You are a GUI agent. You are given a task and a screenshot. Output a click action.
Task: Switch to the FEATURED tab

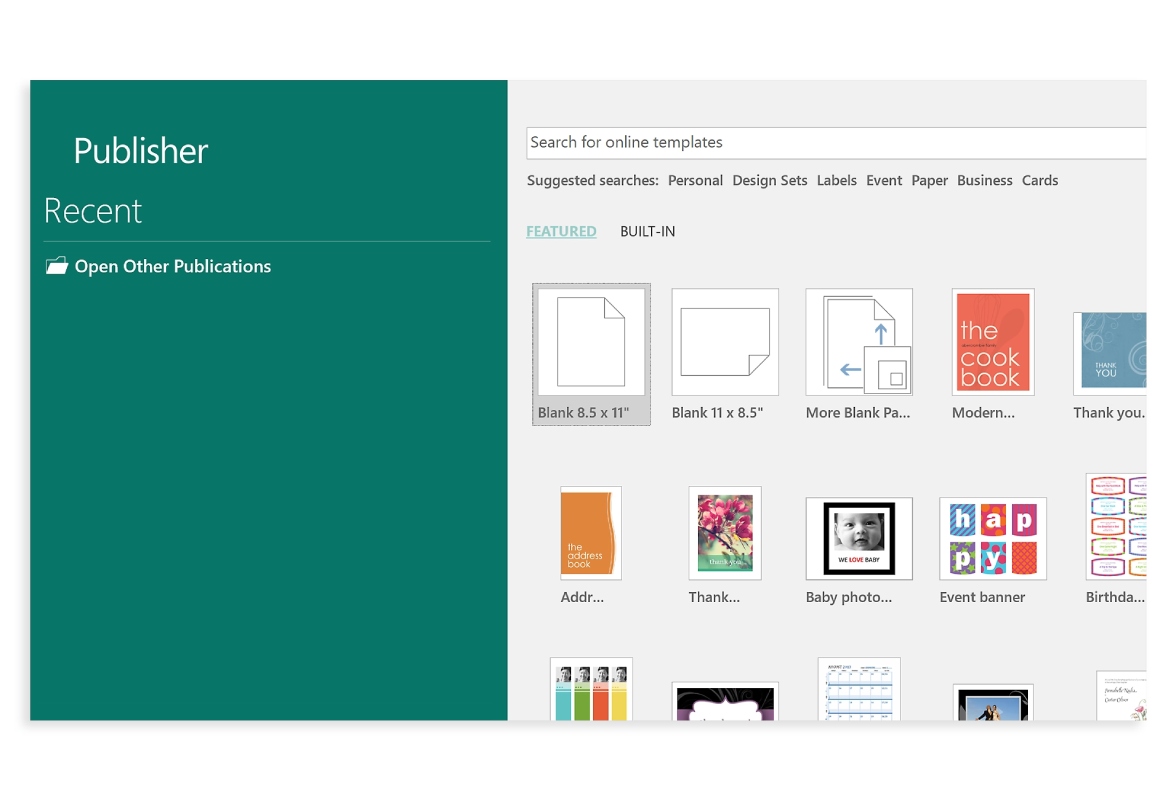[x=561, y=232]
